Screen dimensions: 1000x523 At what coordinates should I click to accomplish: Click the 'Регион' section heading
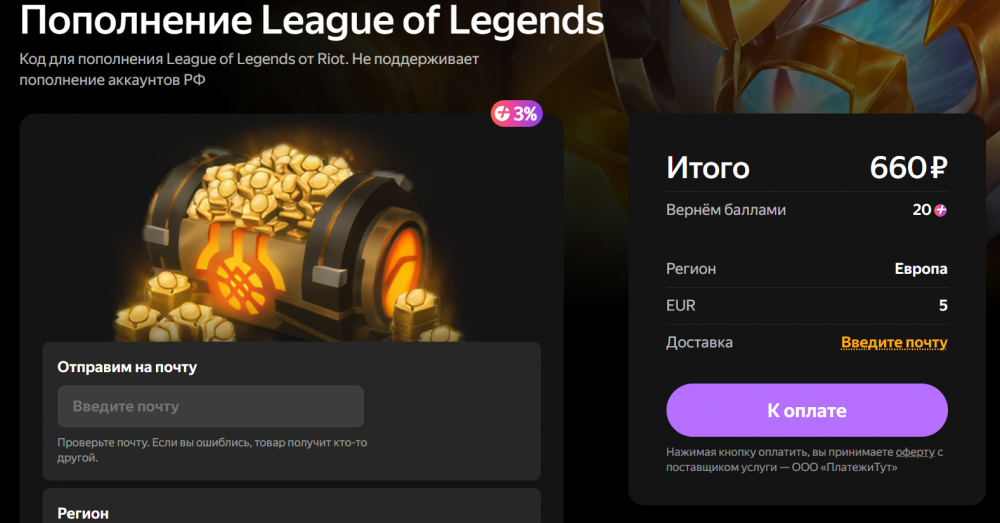point(83,513)
